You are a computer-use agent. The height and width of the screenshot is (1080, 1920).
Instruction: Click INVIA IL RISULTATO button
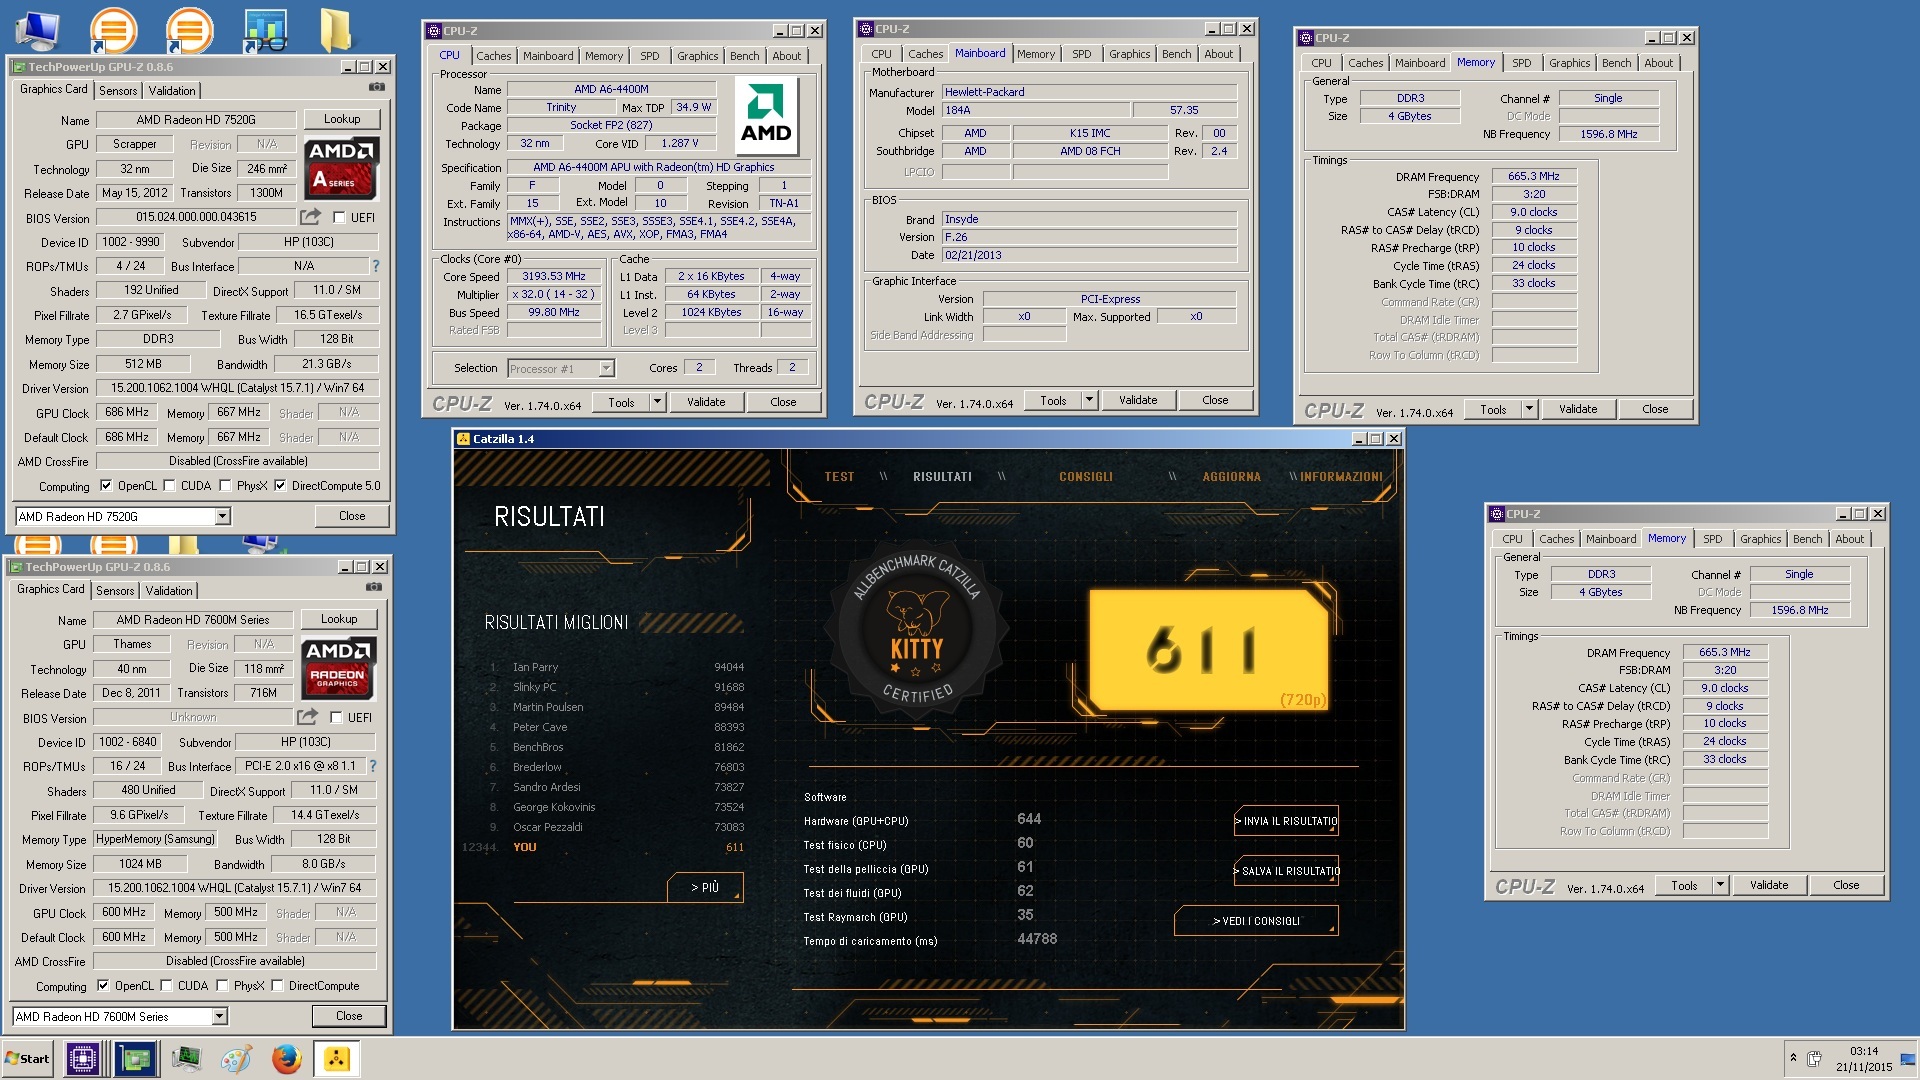[x=1286, y=821]
